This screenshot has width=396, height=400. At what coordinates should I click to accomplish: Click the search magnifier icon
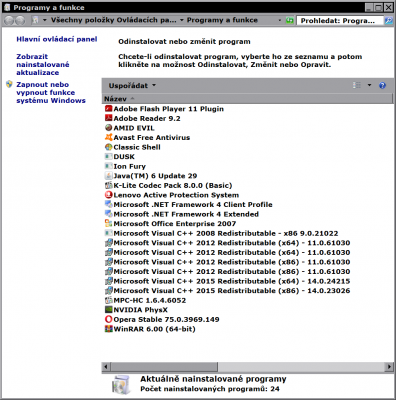(388, 20)
